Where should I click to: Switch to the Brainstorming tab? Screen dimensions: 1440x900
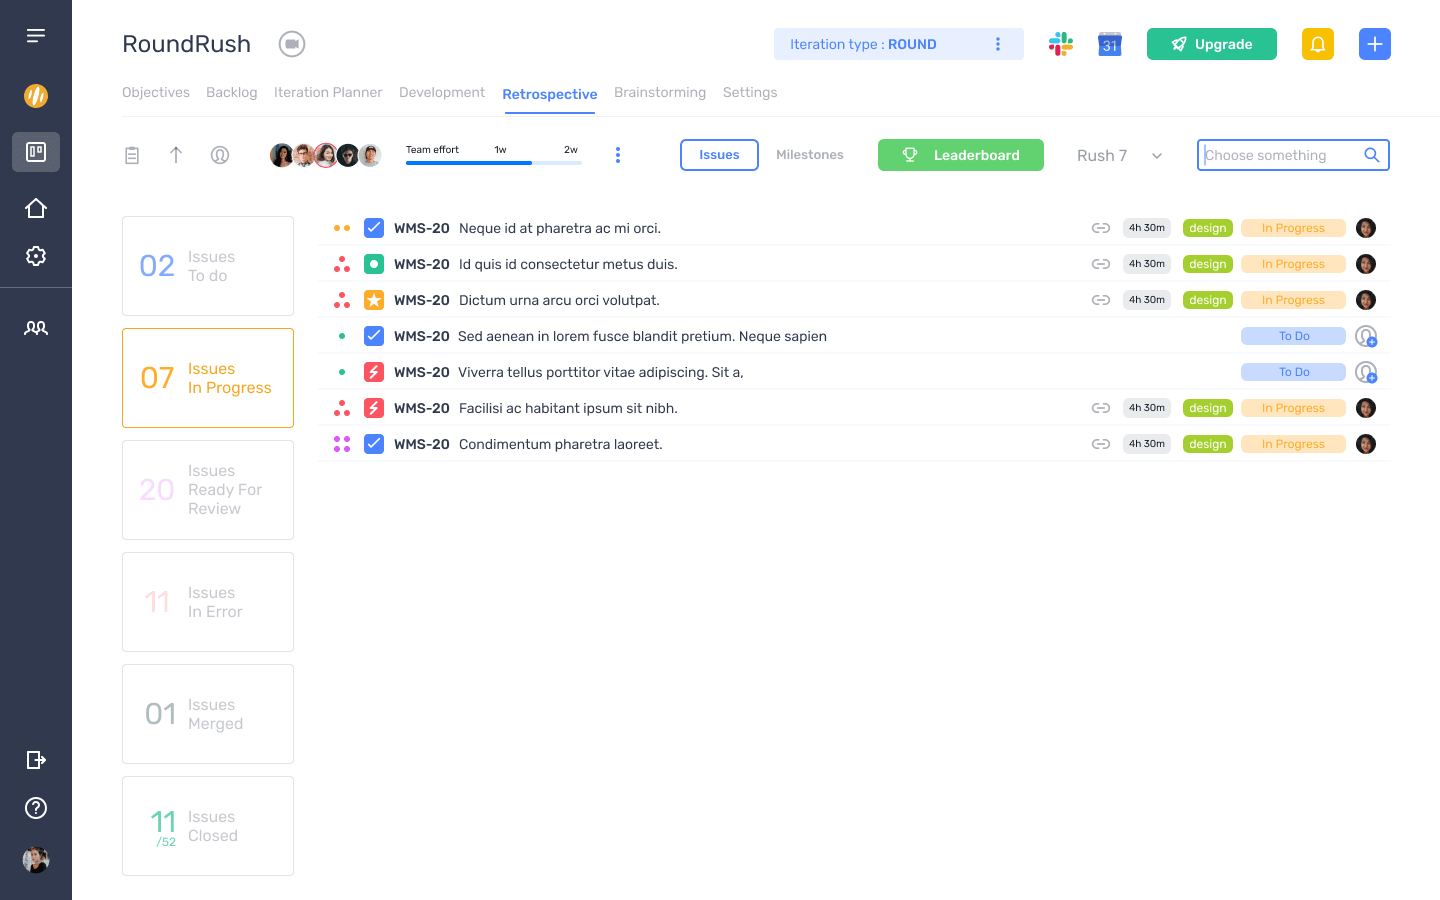pyautogui.click(x=660, y=92)
